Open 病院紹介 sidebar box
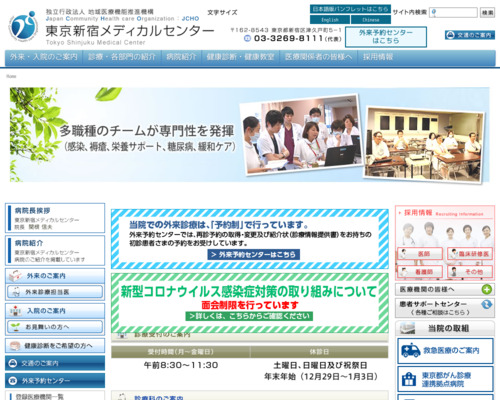Image resolution: width=500 pixels, height=400 pixels. (55, 250)
